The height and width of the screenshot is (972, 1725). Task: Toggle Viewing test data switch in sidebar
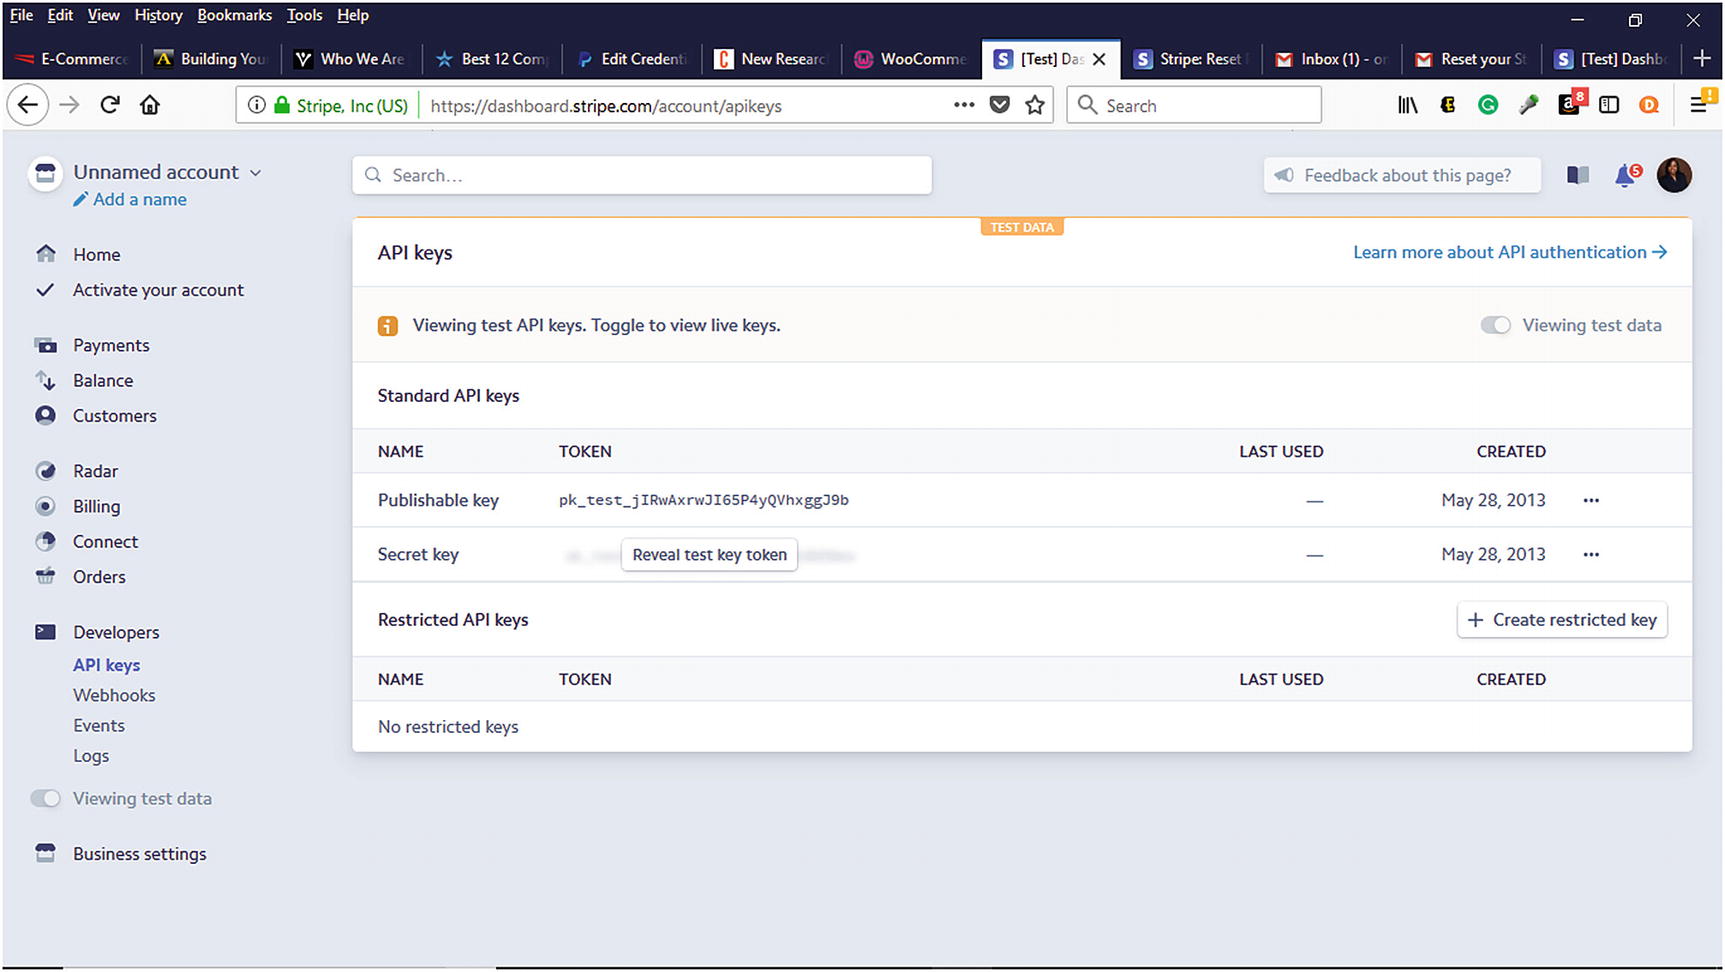(x=45, y=798)
